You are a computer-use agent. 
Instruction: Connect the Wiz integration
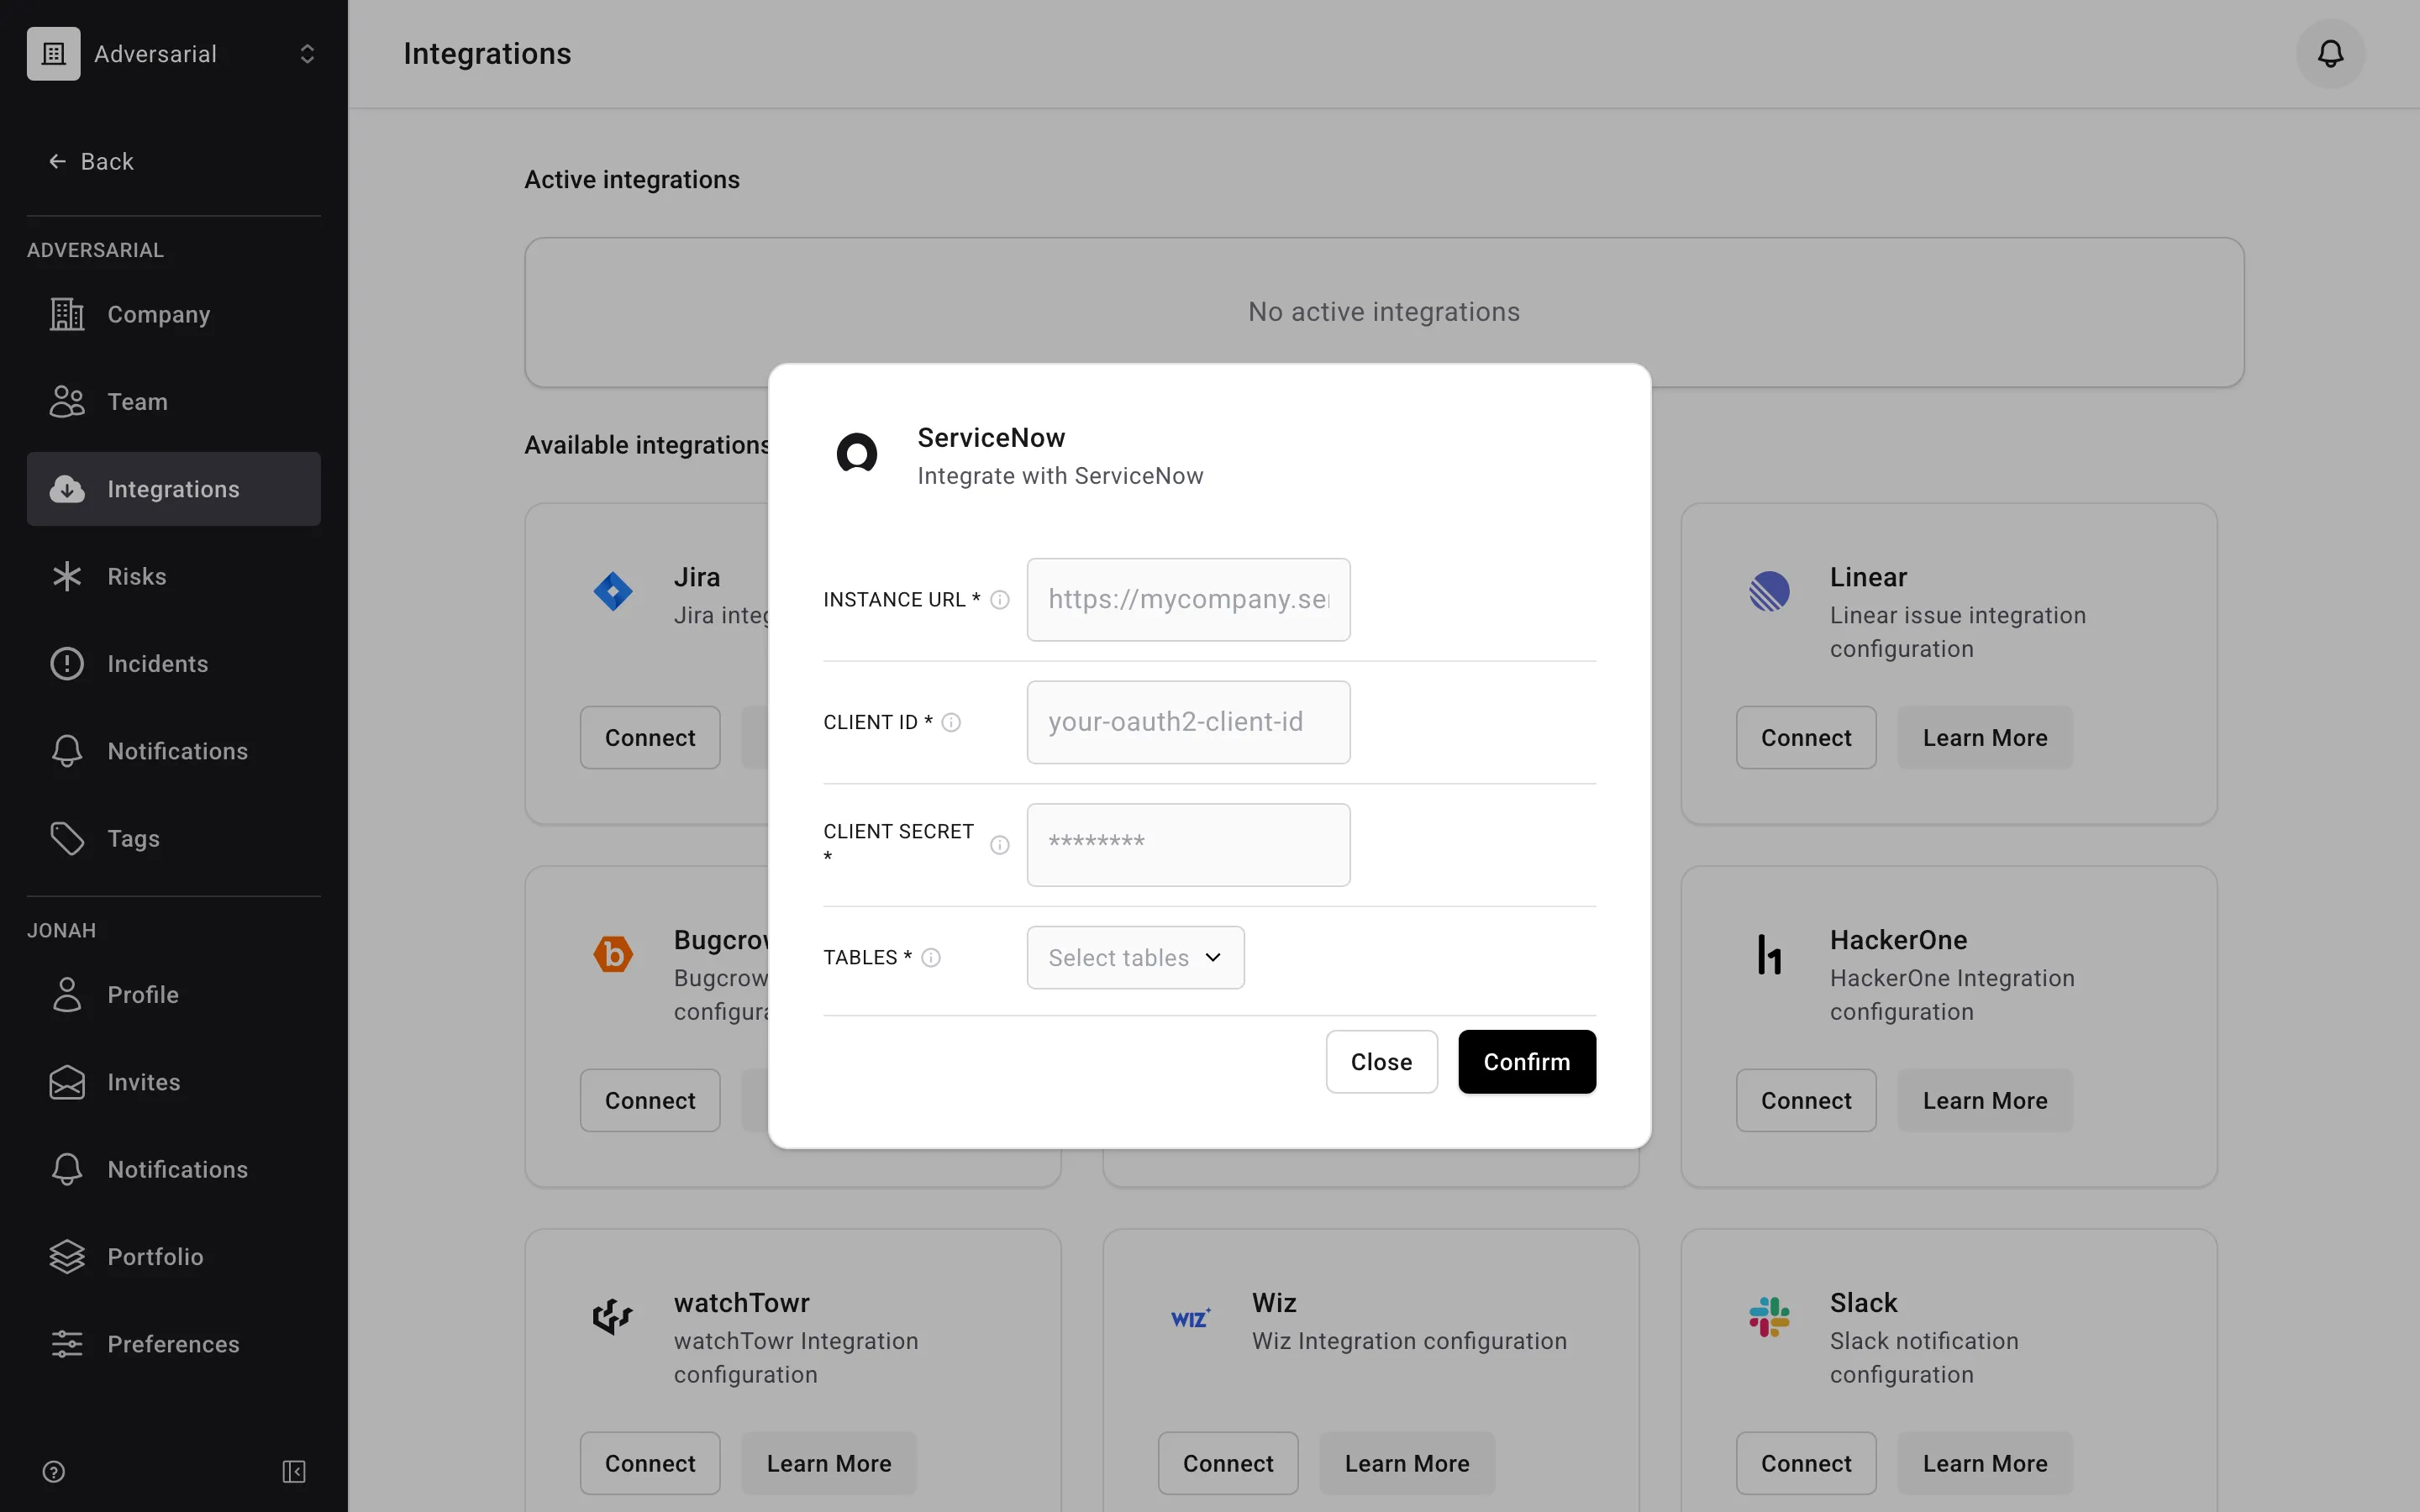[x=1228, y=1463]
